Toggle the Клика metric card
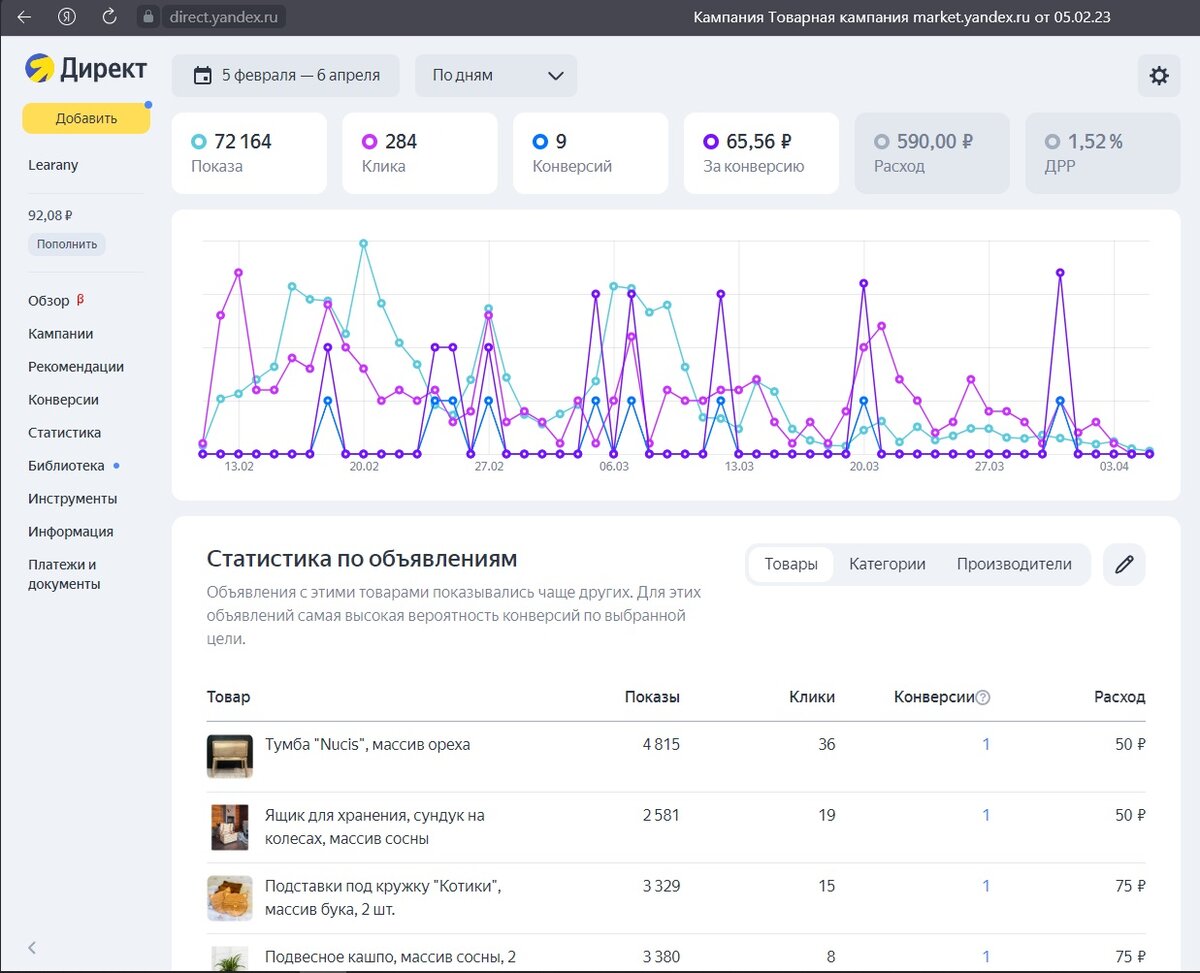 [420, 153]
